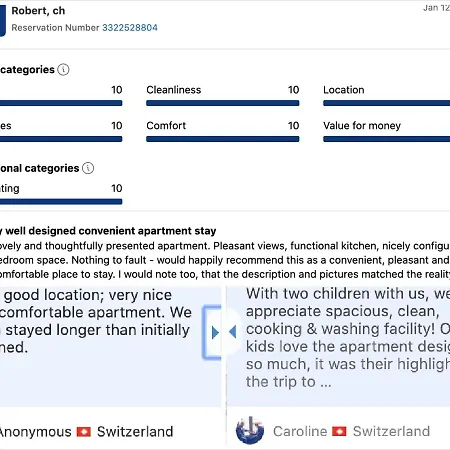
Task: Advance the review carousel with right arrow
Action: pyautogui.click(x=215, y=332)
